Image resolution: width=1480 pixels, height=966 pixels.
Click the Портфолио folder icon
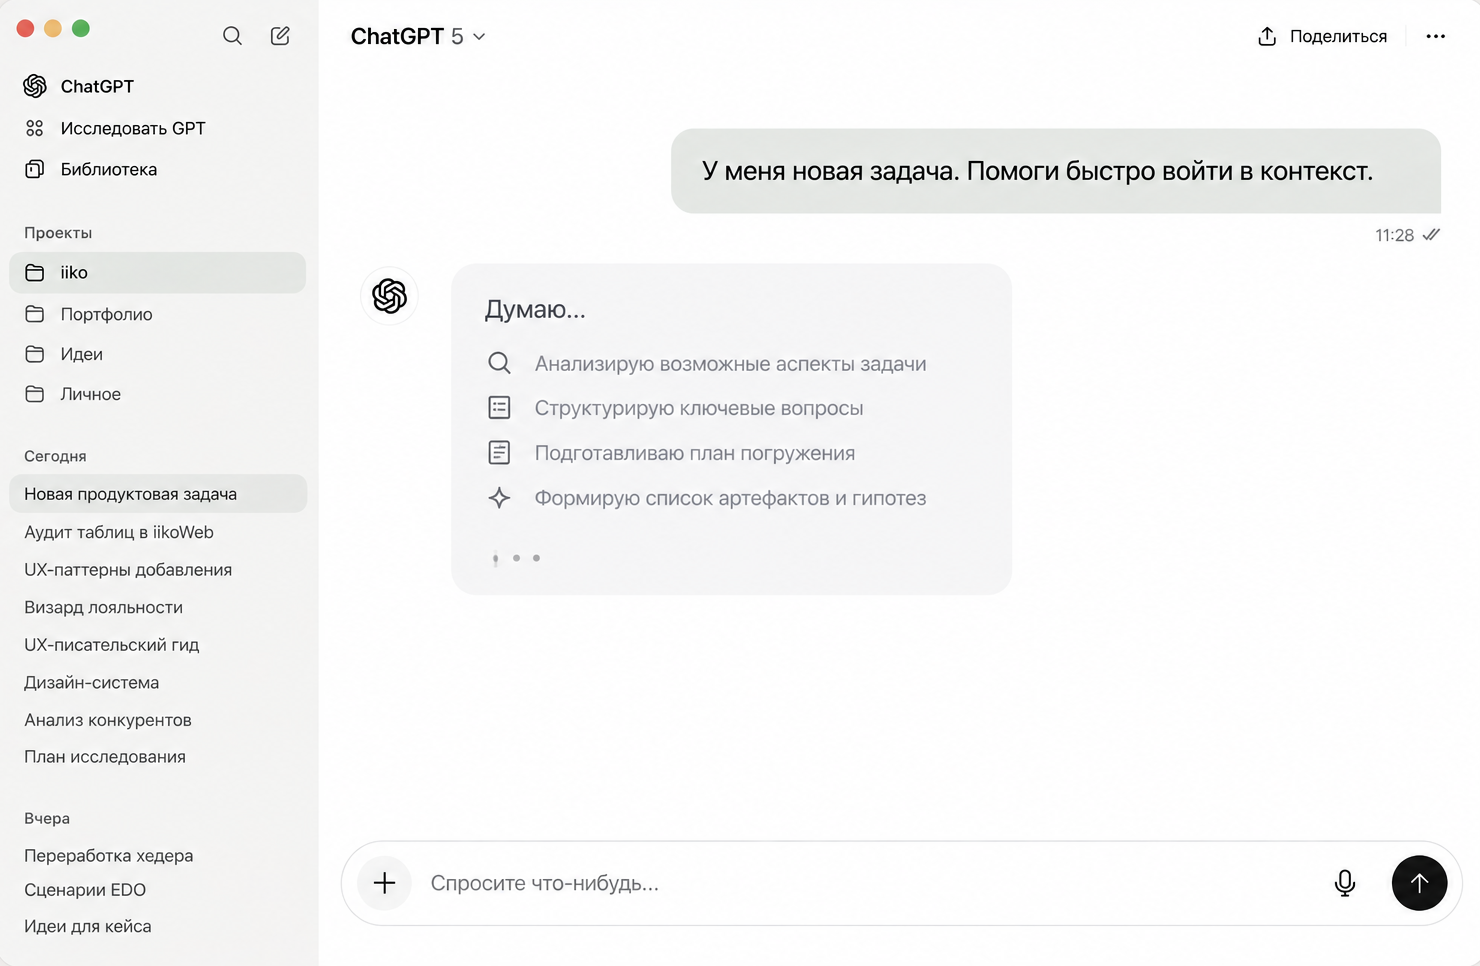click(35, 314)
